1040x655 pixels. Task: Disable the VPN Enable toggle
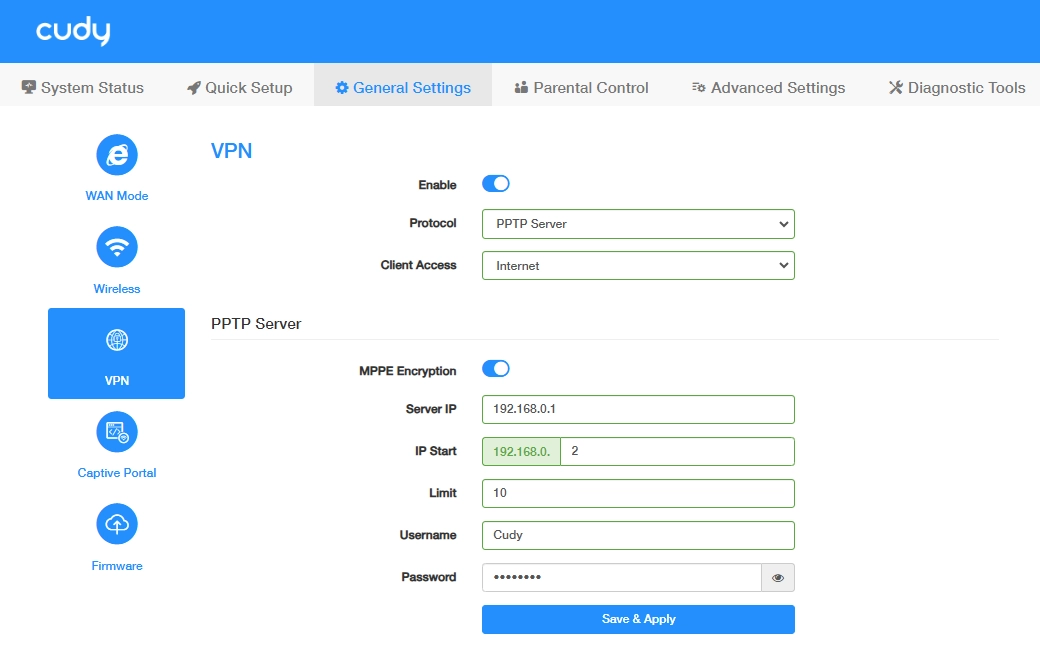496,184
